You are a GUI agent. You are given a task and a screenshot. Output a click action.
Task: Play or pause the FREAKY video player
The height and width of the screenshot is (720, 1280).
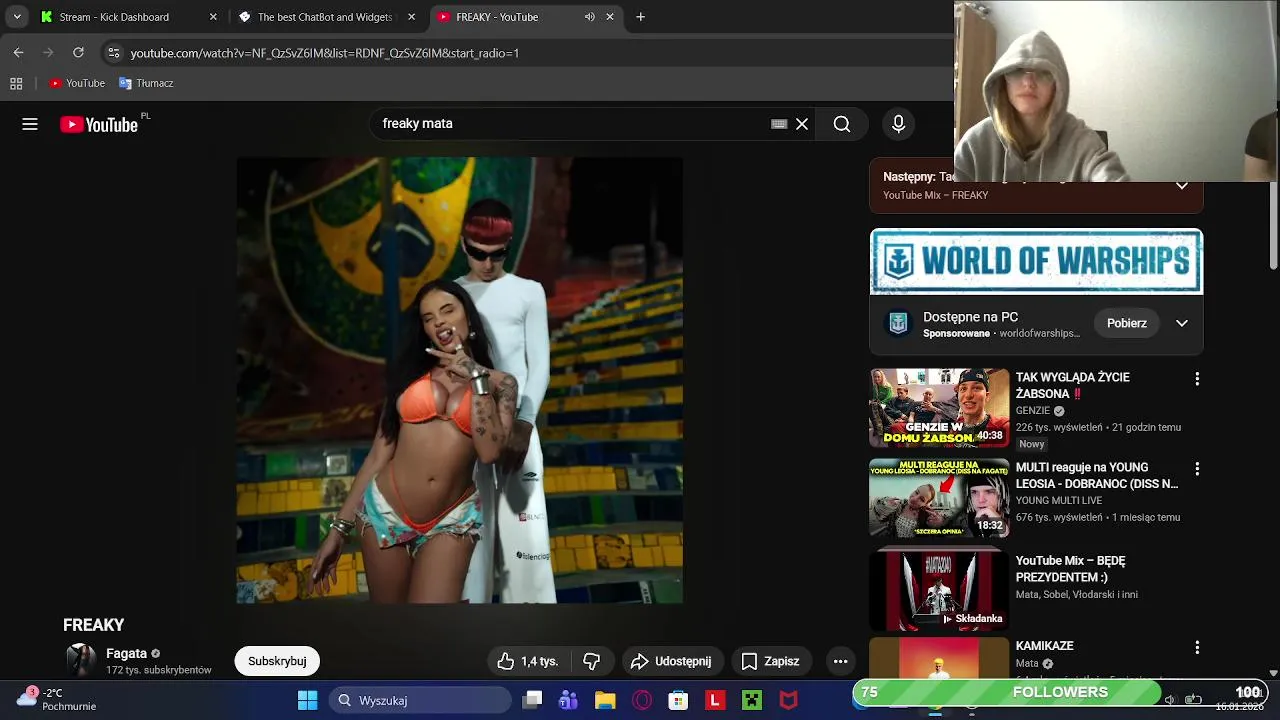click(x=460, y=380)
